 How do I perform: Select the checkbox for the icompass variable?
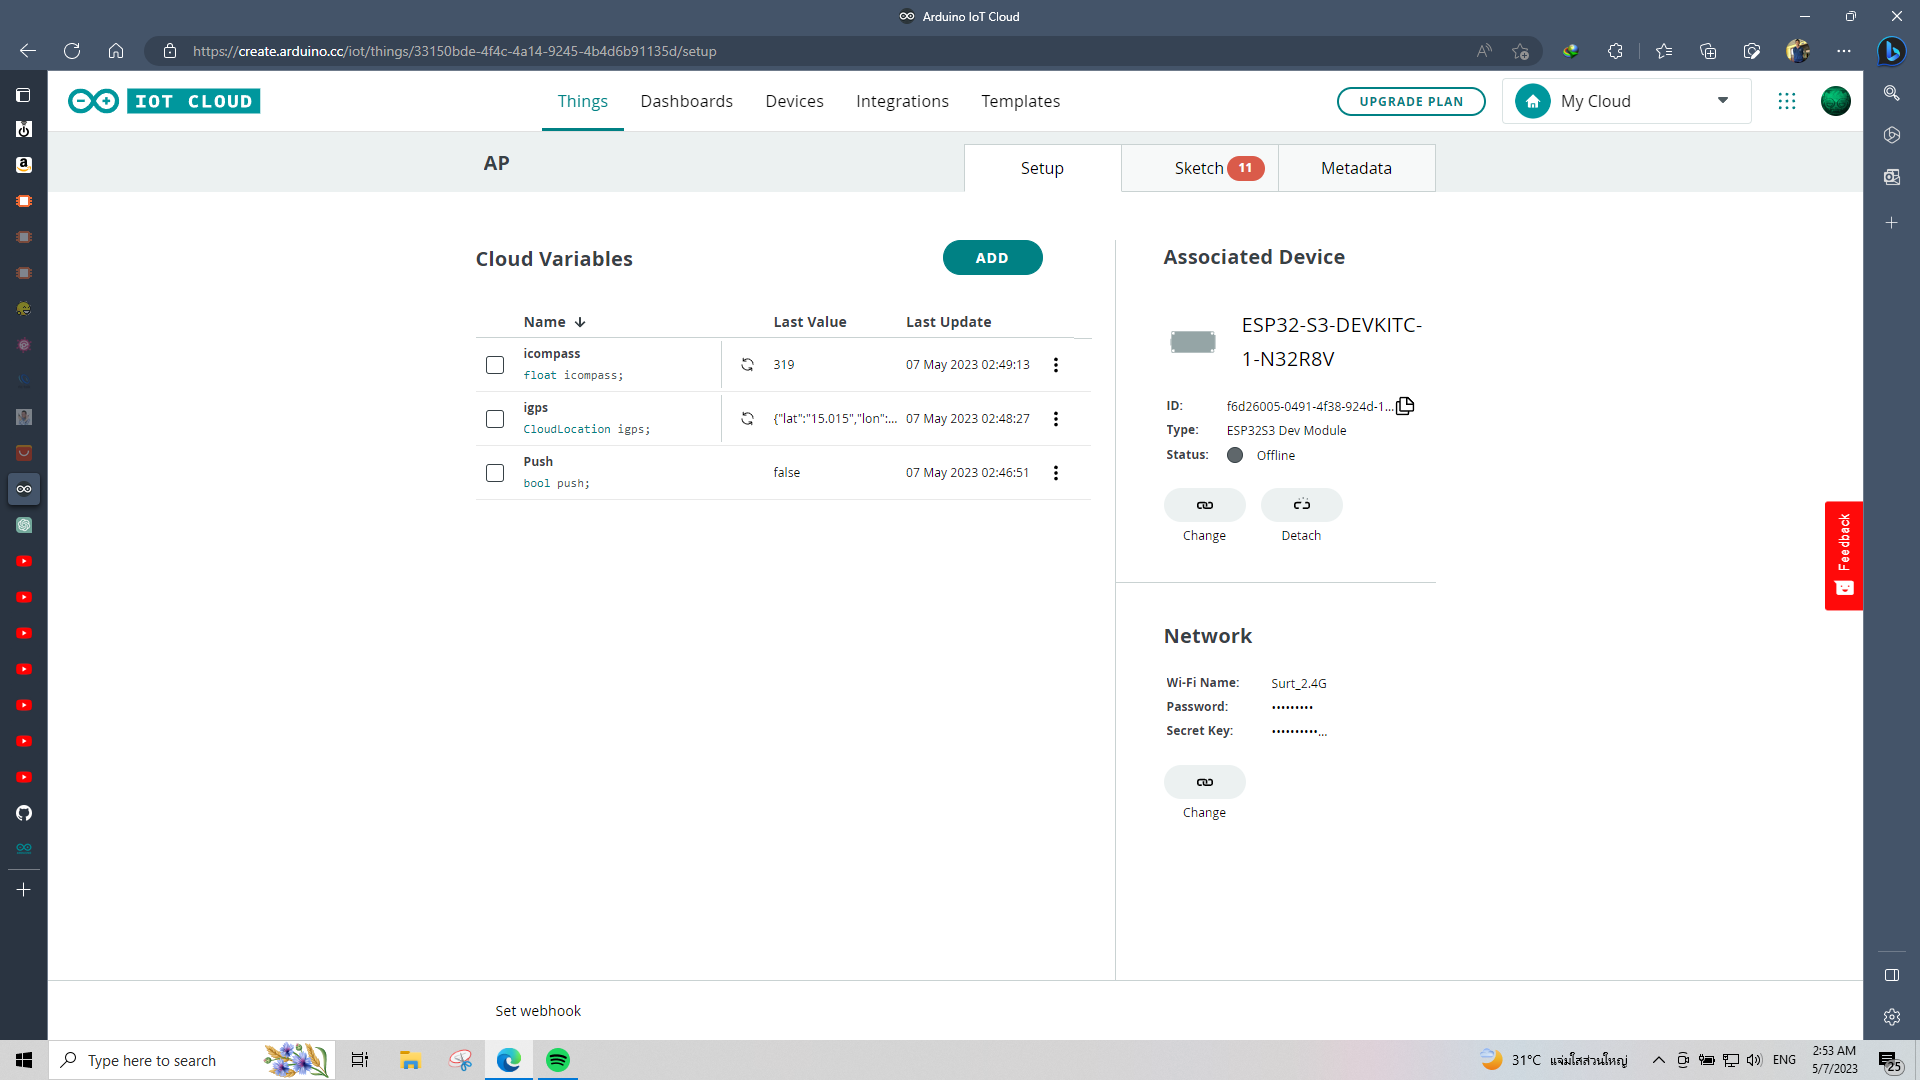495,364
